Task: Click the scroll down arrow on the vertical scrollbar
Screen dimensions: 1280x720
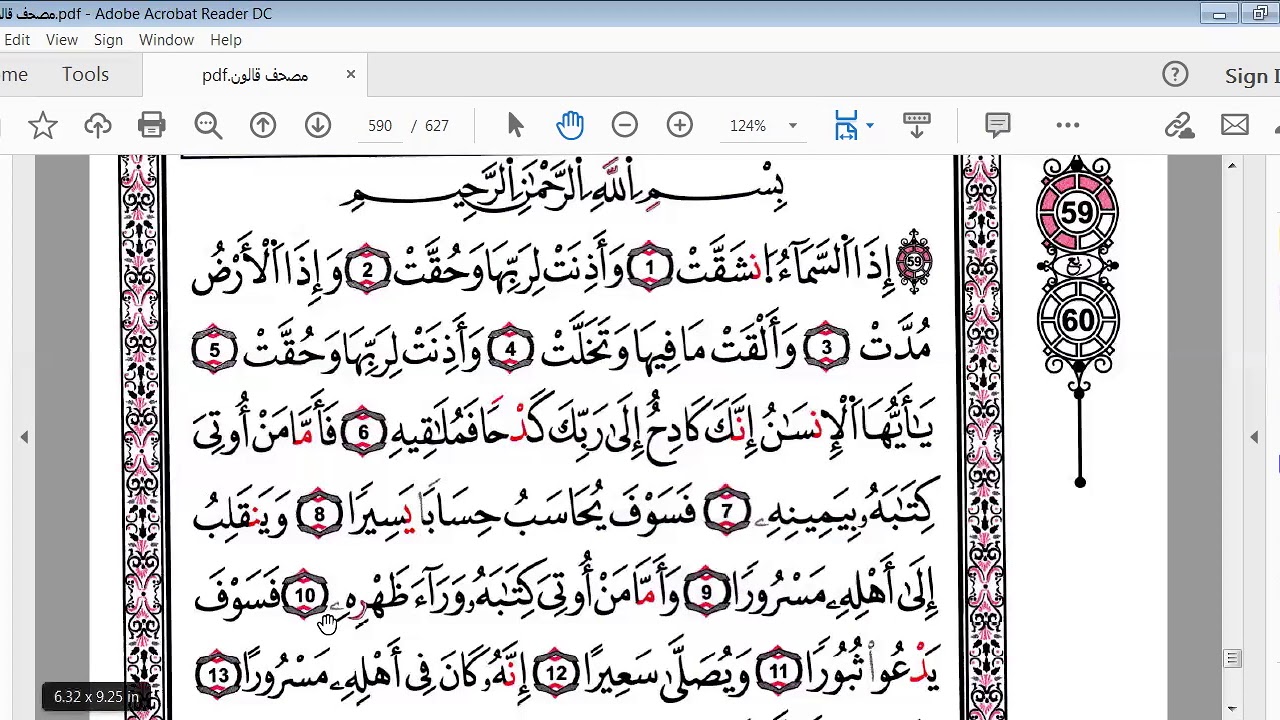Action: click(x=1232, y=709)
